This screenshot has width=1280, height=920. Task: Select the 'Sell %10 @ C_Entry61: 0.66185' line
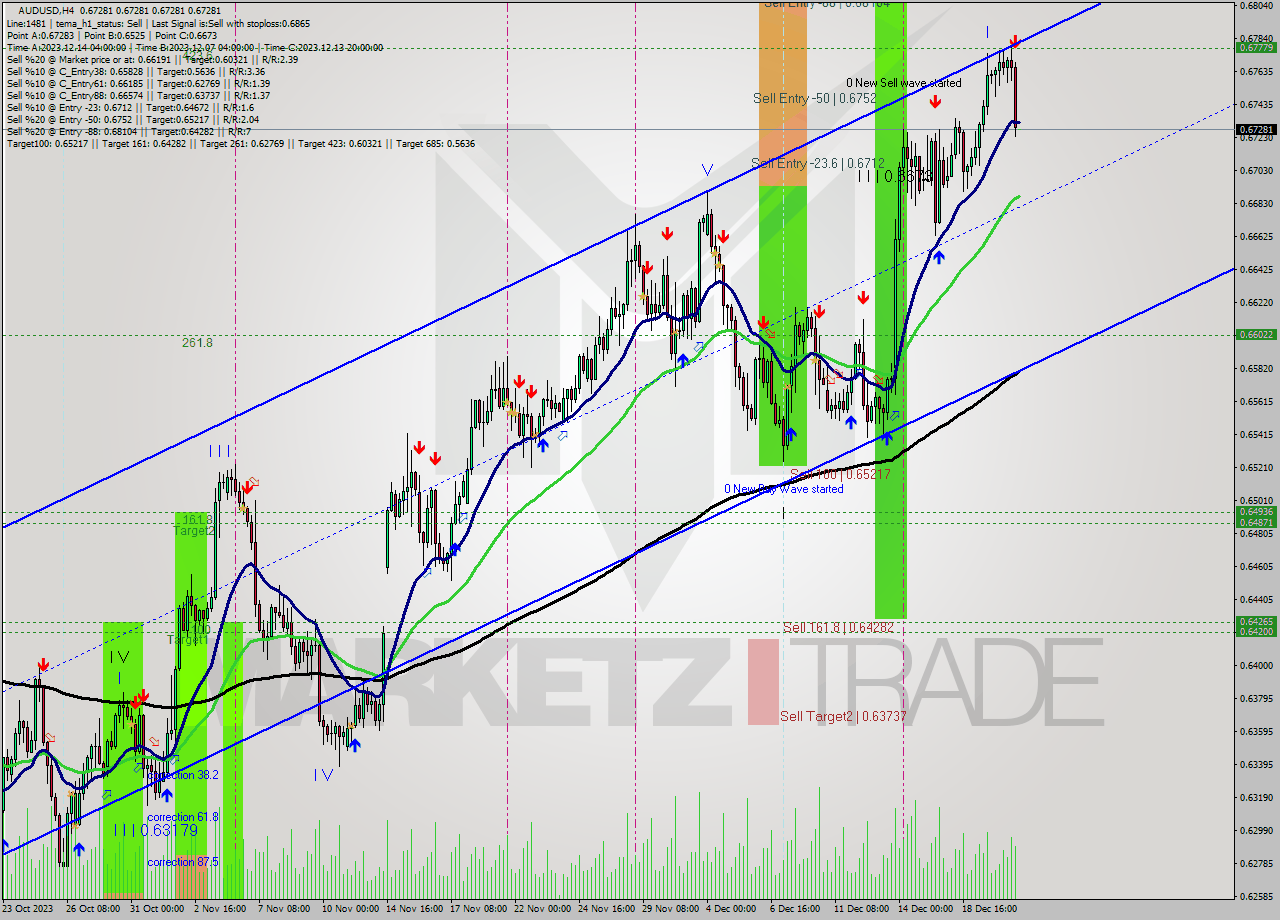tap(138, 83)
